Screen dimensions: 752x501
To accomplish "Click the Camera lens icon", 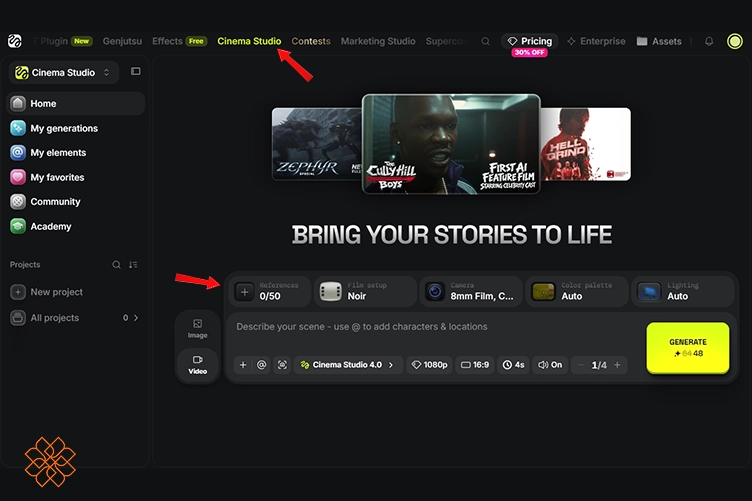I will click(x=435, y=291).
